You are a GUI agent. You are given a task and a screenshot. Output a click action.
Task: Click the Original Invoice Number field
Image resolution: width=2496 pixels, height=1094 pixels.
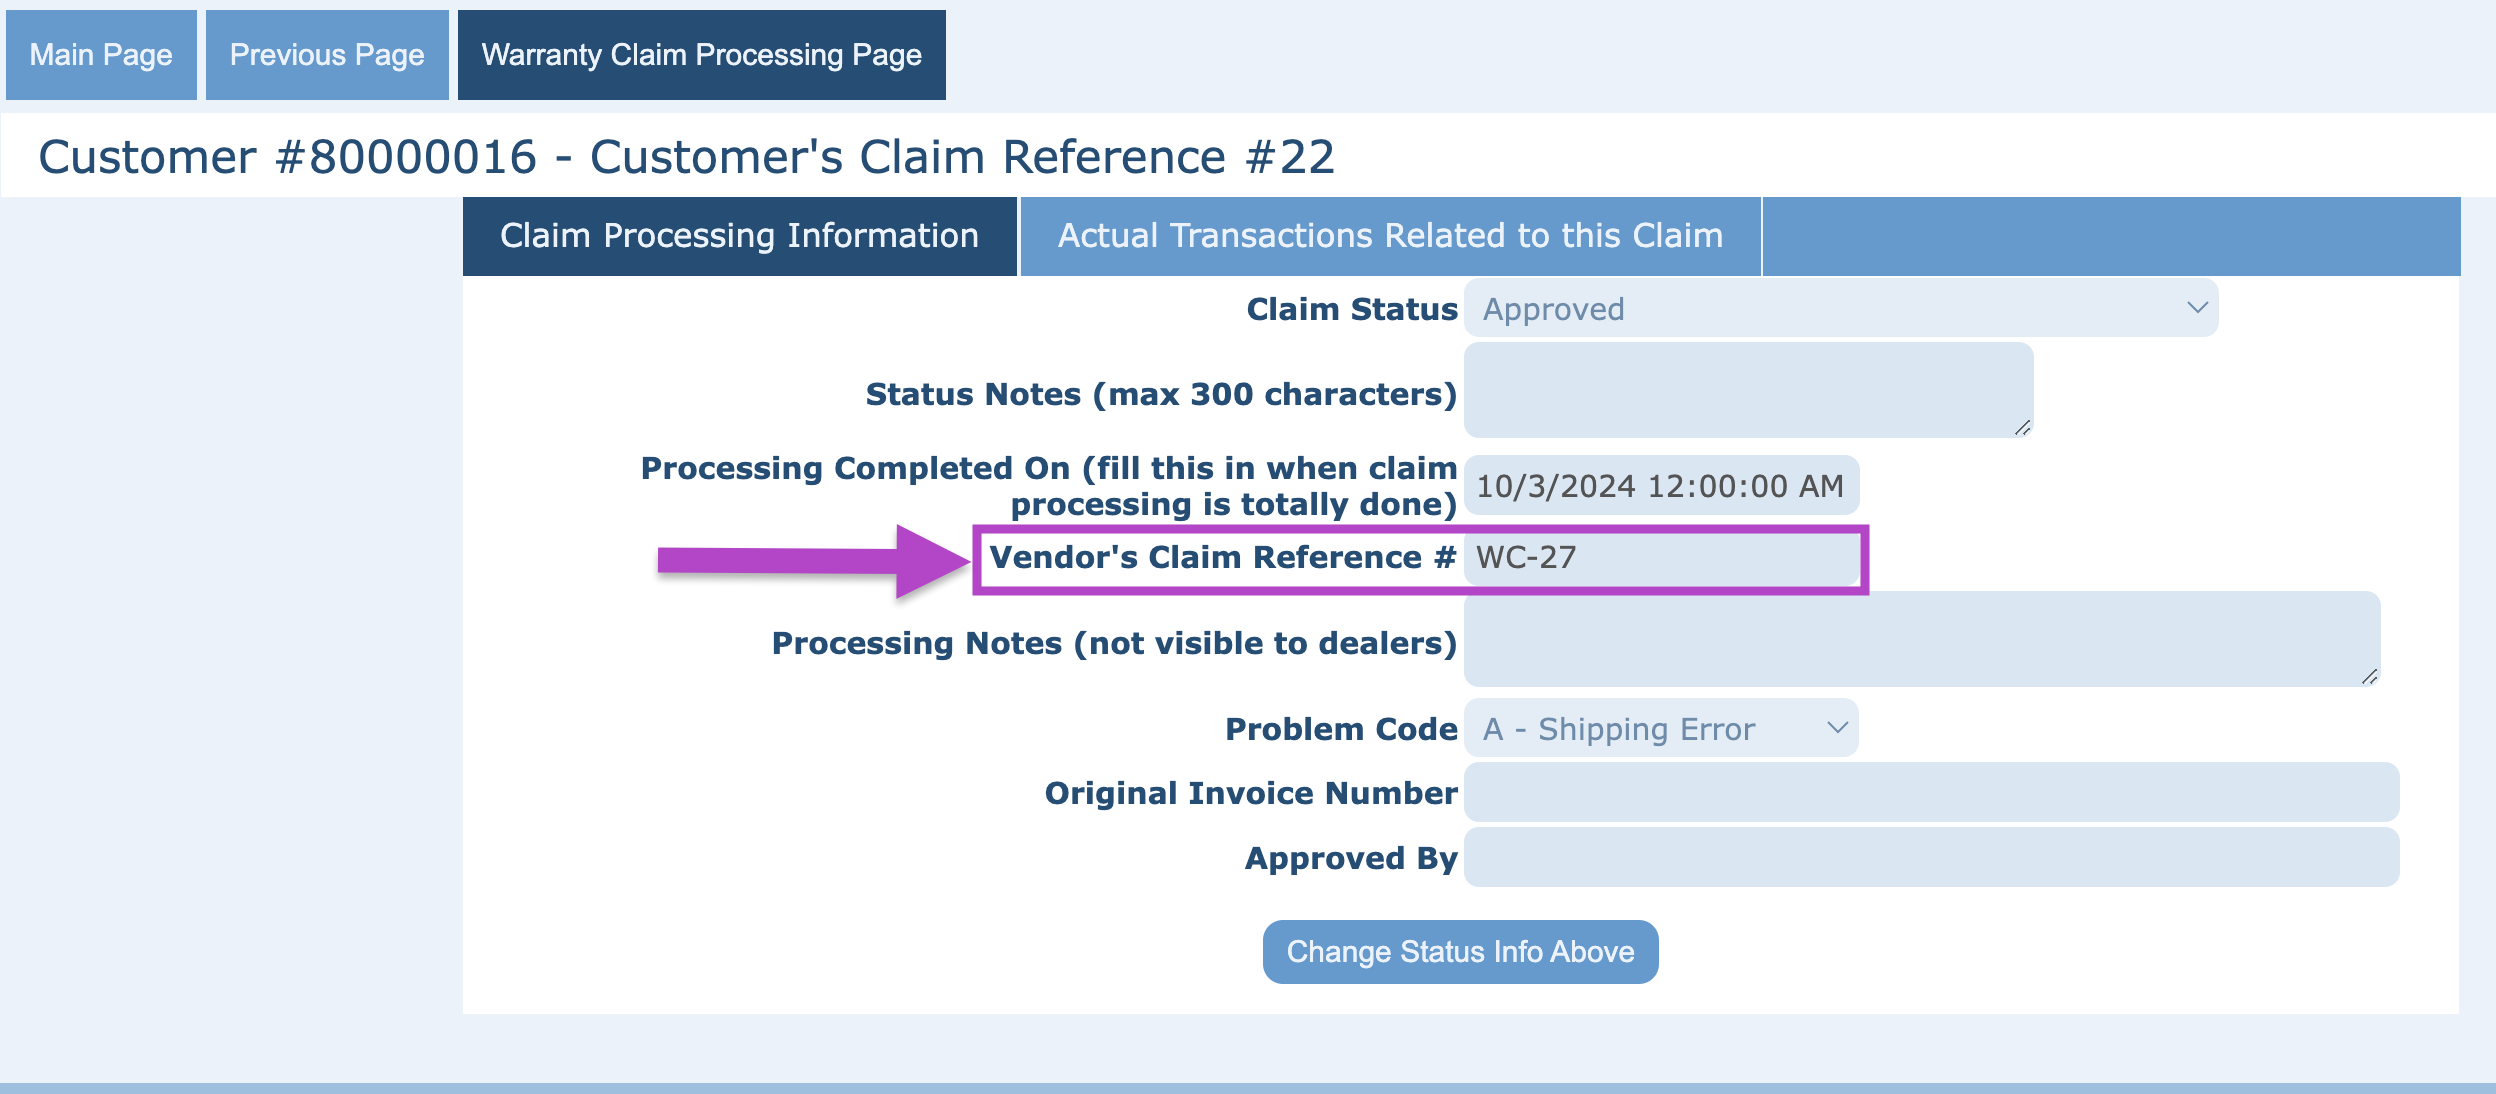click(x=1930, y=793)
